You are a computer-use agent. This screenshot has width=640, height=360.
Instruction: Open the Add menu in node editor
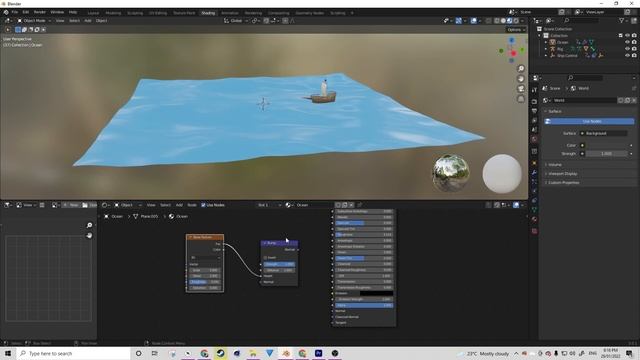(x=179, y=205)
